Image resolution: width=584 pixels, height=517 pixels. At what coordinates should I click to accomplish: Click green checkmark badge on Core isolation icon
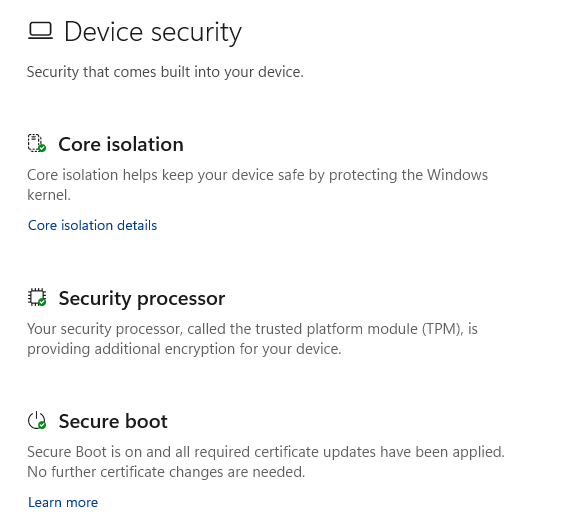[x=42, y=148]
